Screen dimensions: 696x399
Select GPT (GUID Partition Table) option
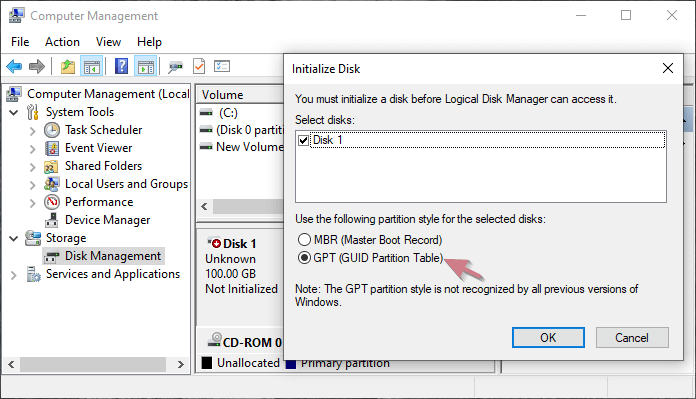pyautogui.click(x=304, y=258)
